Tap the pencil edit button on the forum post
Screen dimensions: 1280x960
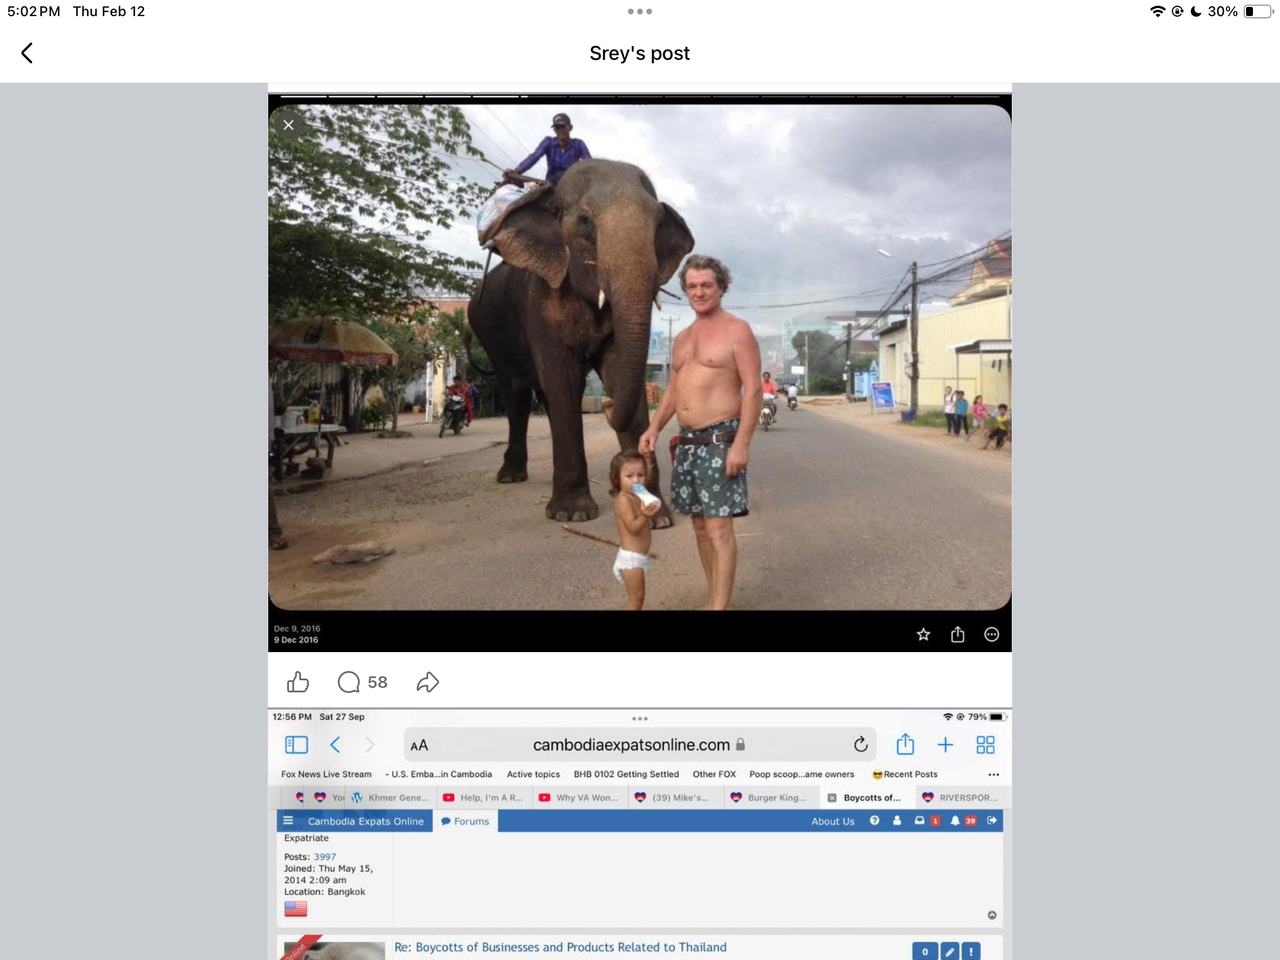(x=950, y=951)
